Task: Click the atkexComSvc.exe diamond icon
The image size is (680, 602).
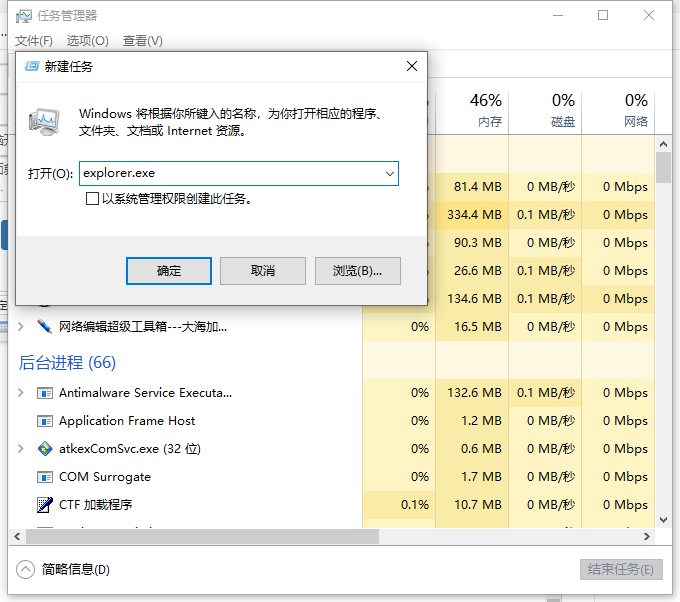Action: [x=45, y=449]
